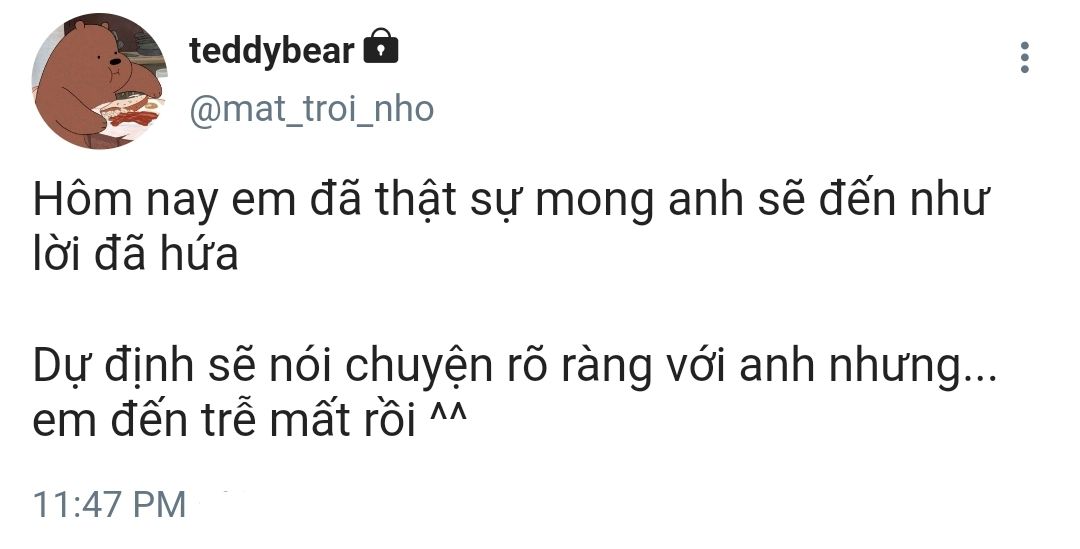1080x549 pixels.
Task: Click the tweet line starting "Hôm nay em"
Action: point(510,201)
